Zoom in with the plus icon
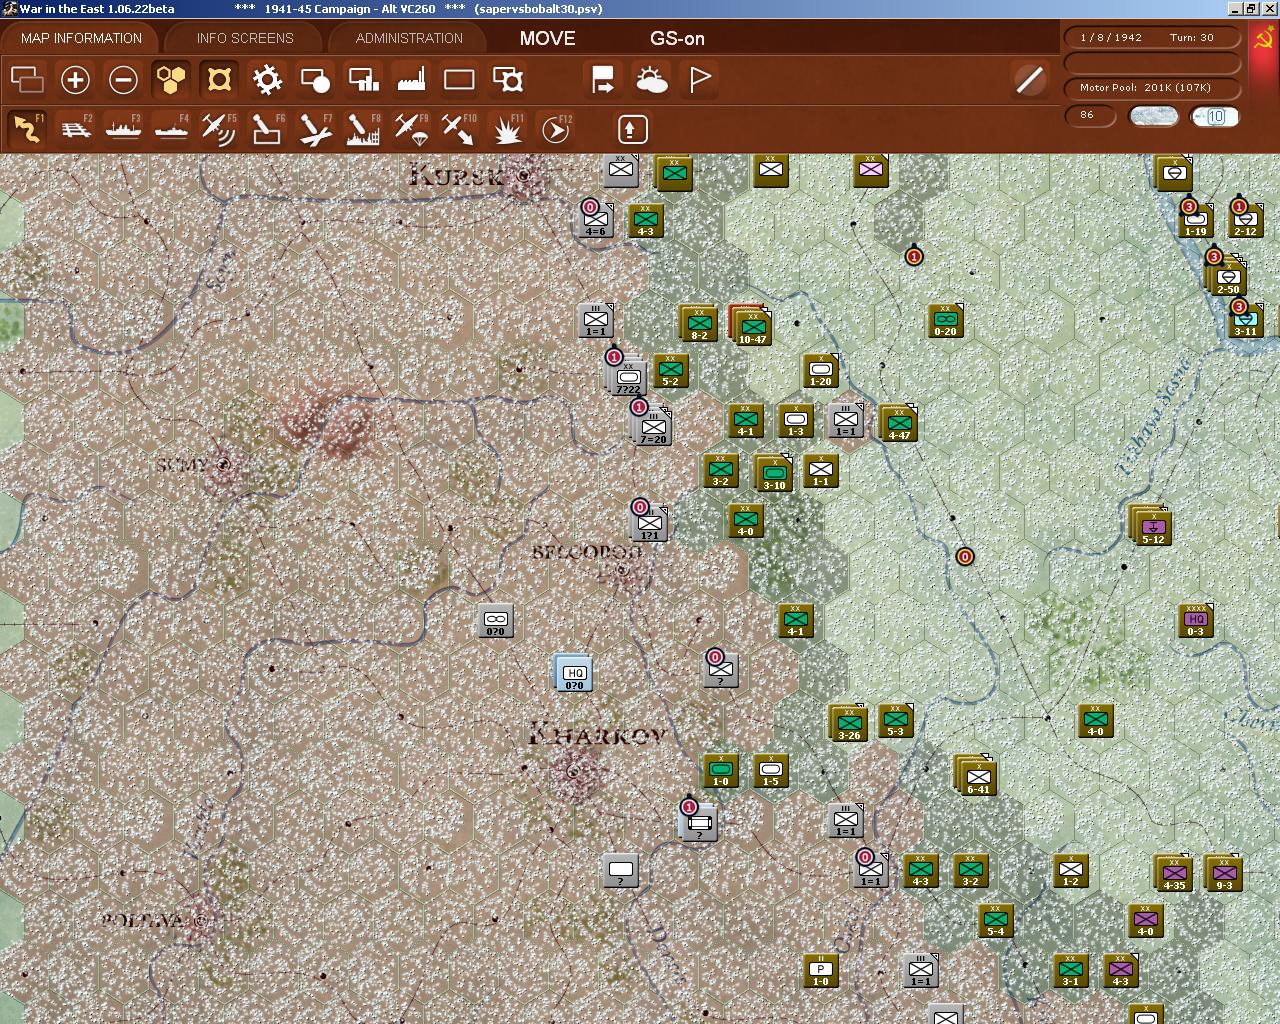The image size is (1280, 1024). [75, 79]
